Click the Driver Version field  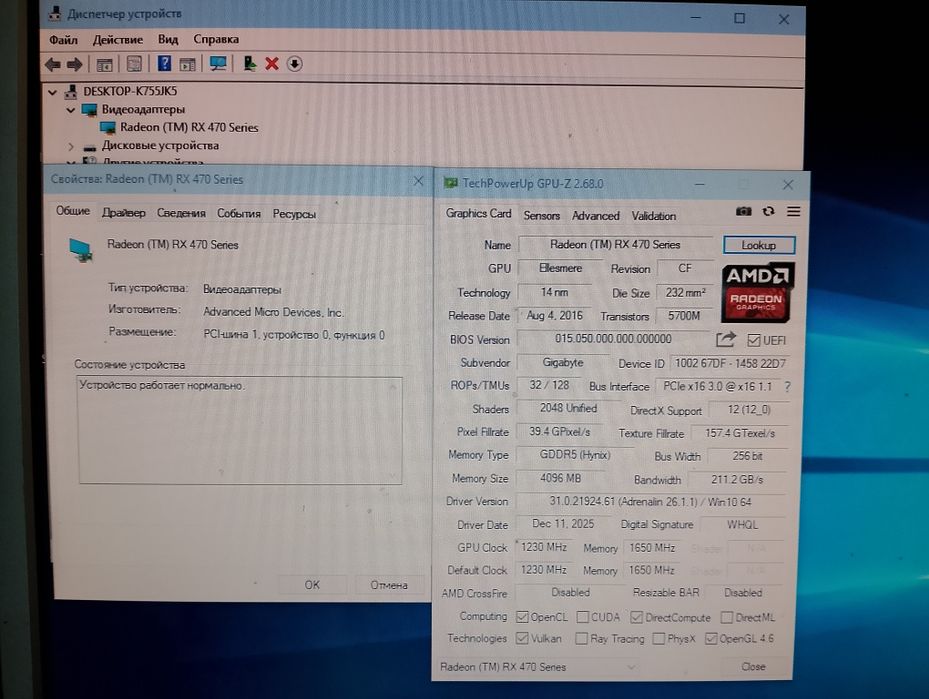[650, 502]
